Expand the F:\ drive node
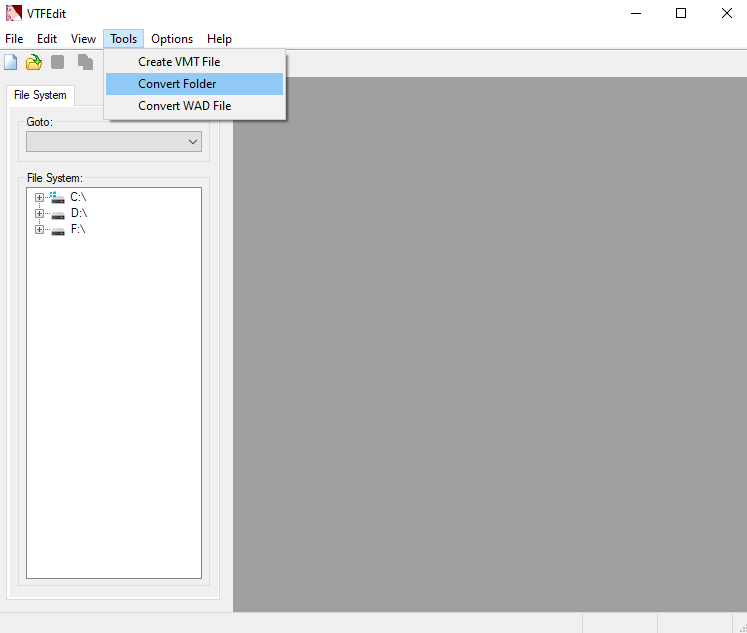Screen dimensions: 747x633 click(x=40, y=230)
